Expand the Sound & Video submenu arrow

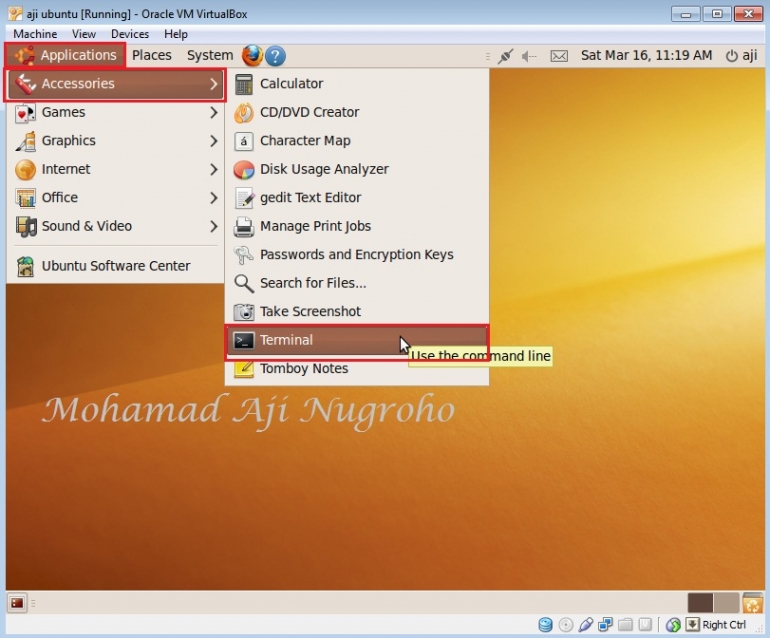(x=214, y=226)
